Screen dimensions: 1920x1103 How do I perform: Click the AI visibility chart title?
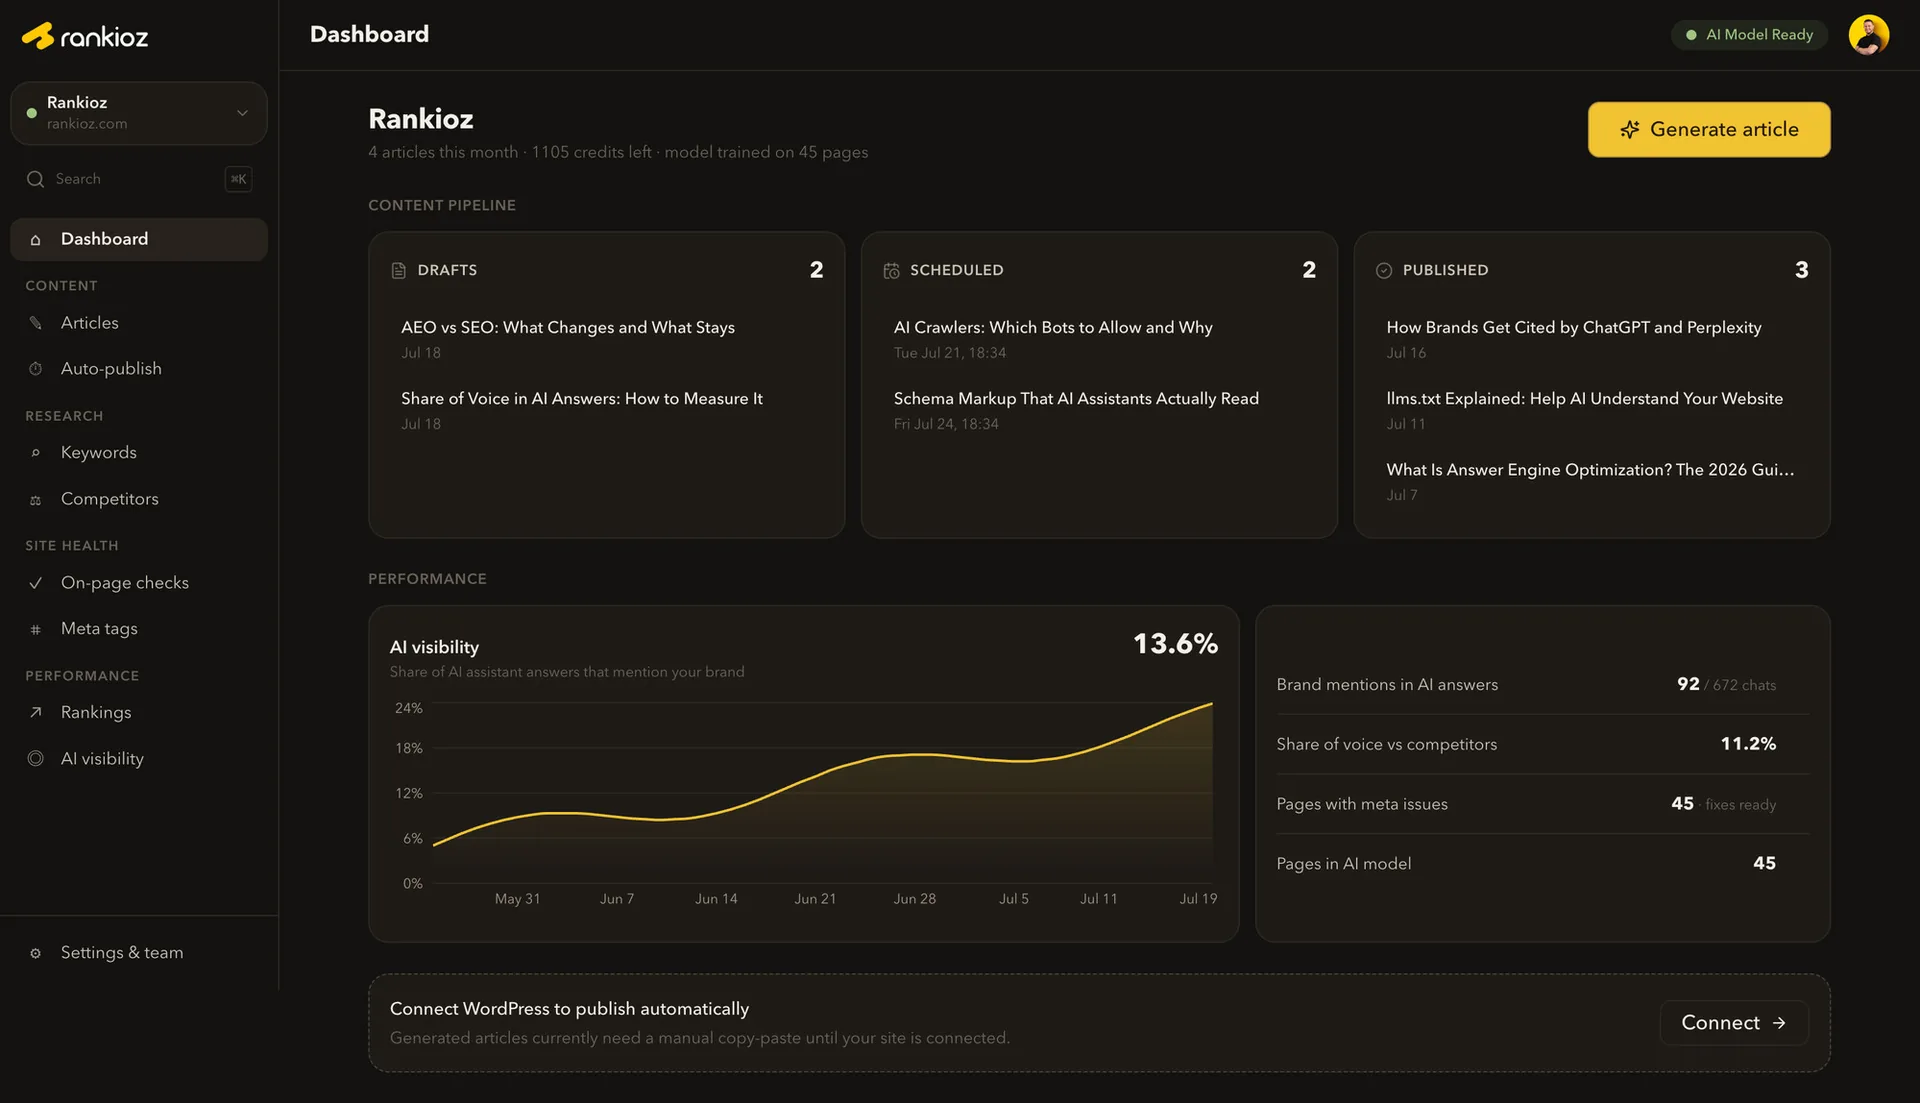tap(434, 648)
